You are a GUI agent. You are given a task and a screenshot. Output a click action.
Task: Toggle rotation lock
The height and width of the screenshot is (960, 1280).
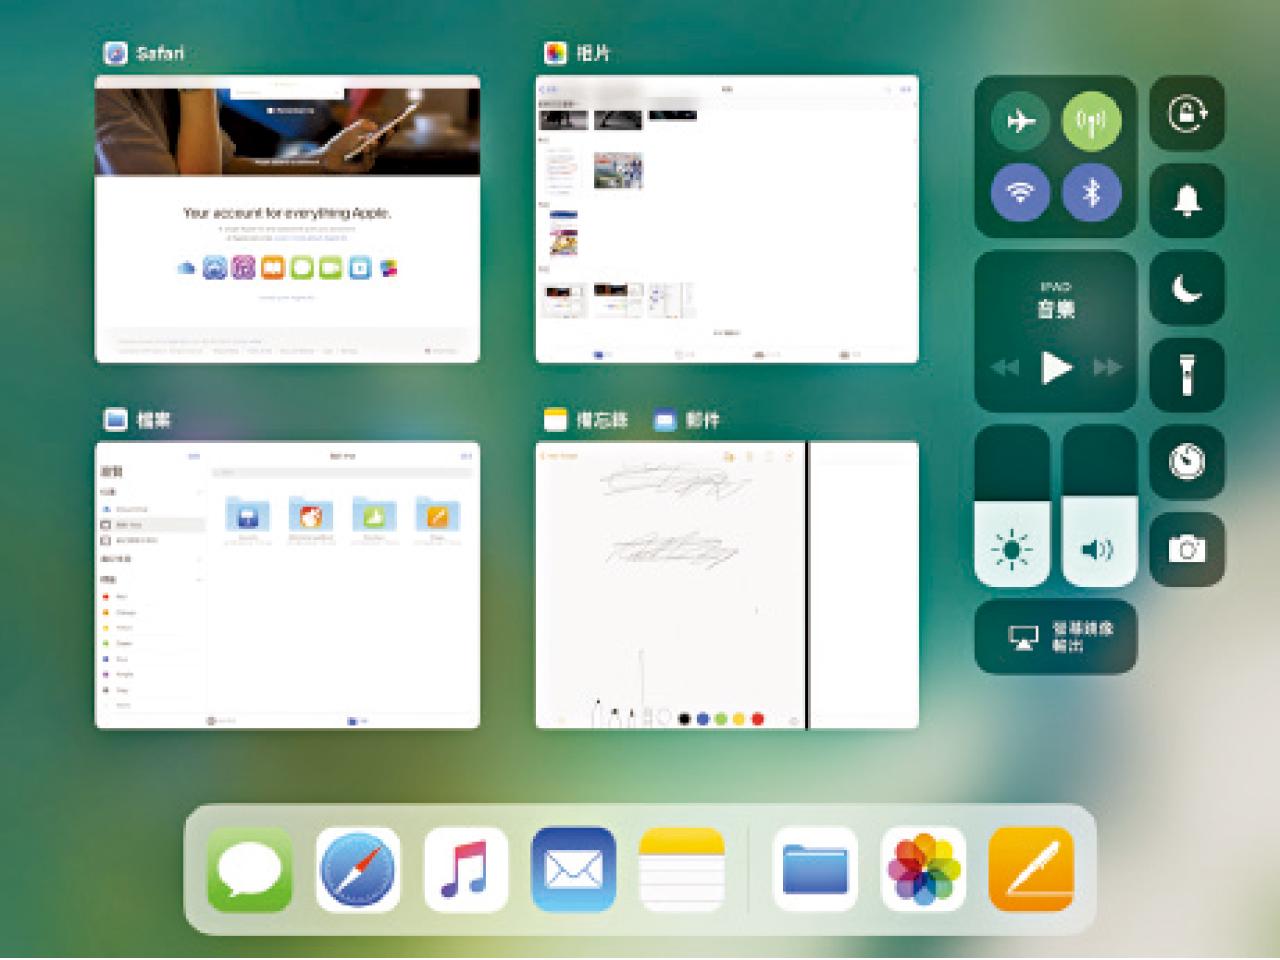click(x=1187, y=114)
